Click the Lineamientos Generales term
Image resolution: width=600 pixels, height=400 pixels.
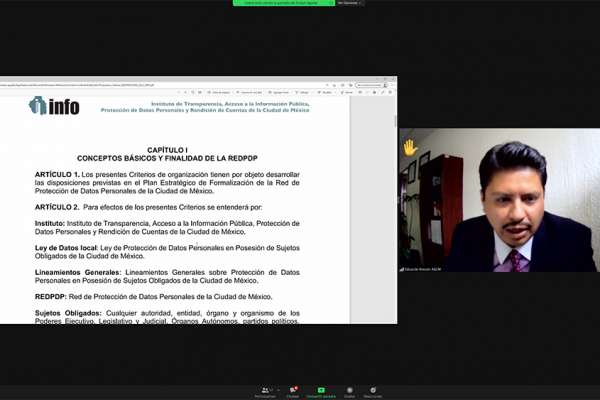coord(78,273)
